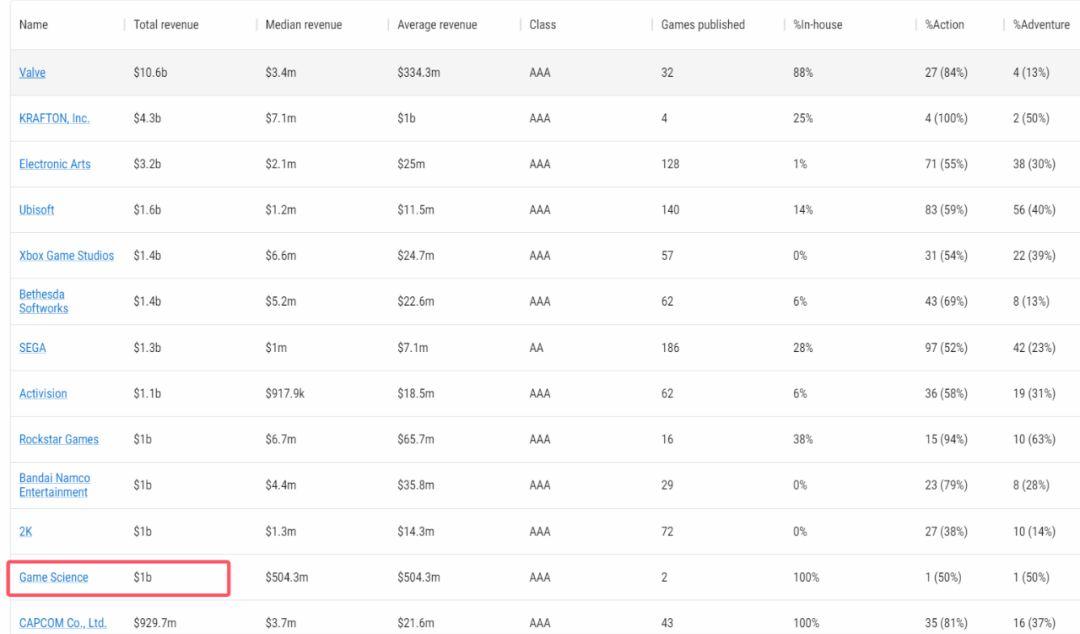The width and height of the screenshot is (1080, 634).
Task: Sort table by Class column header
Action: pyautogui.click(x=542, y=24)
